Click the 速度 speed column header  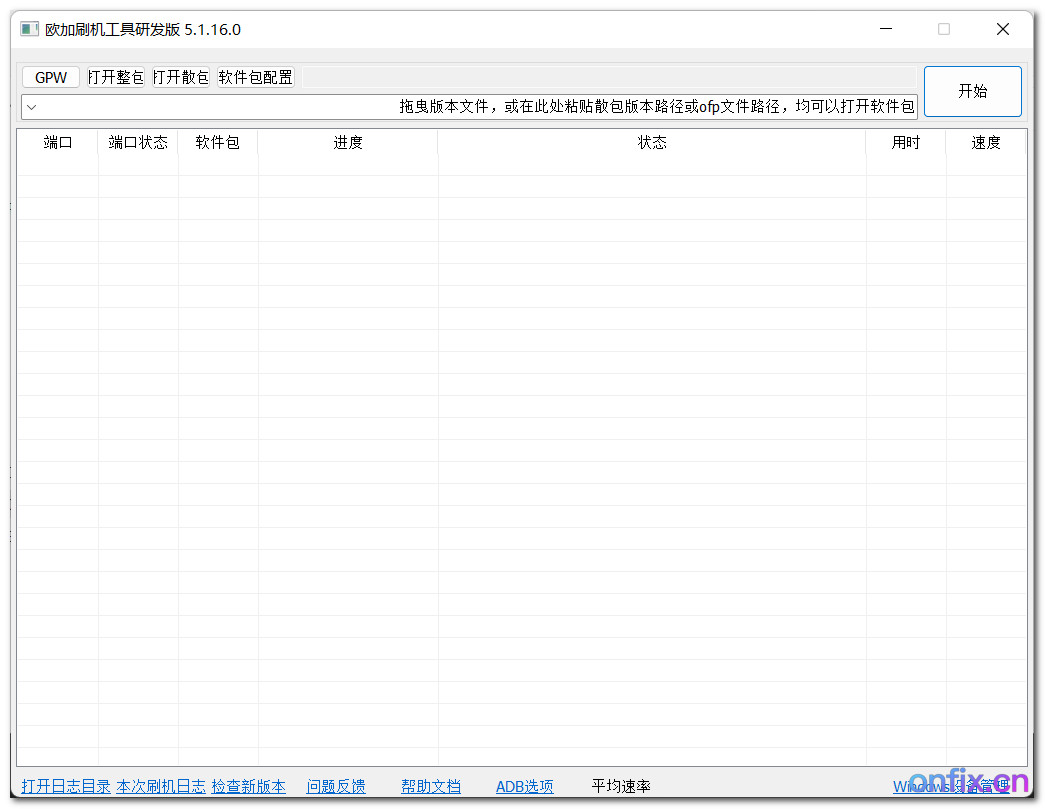point(986,142)
